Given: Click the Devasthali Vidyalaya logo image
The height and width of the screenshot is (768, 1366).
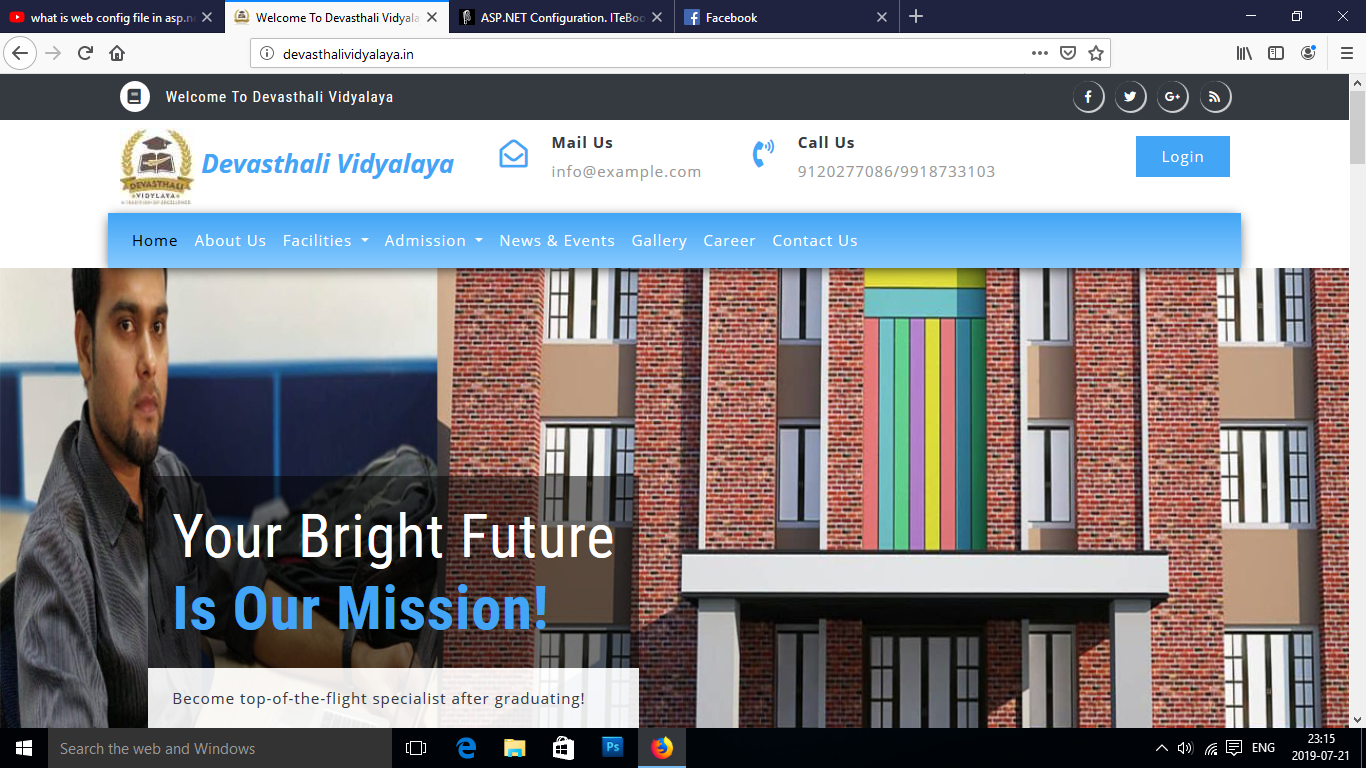Looking at the screenshot, I should coord(157,166).
